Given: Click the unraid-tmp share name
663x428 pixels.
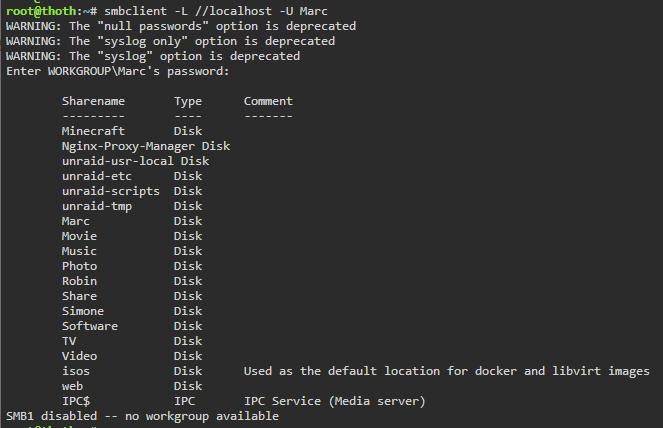Looking at the screenshot, I should coord(97,206).
